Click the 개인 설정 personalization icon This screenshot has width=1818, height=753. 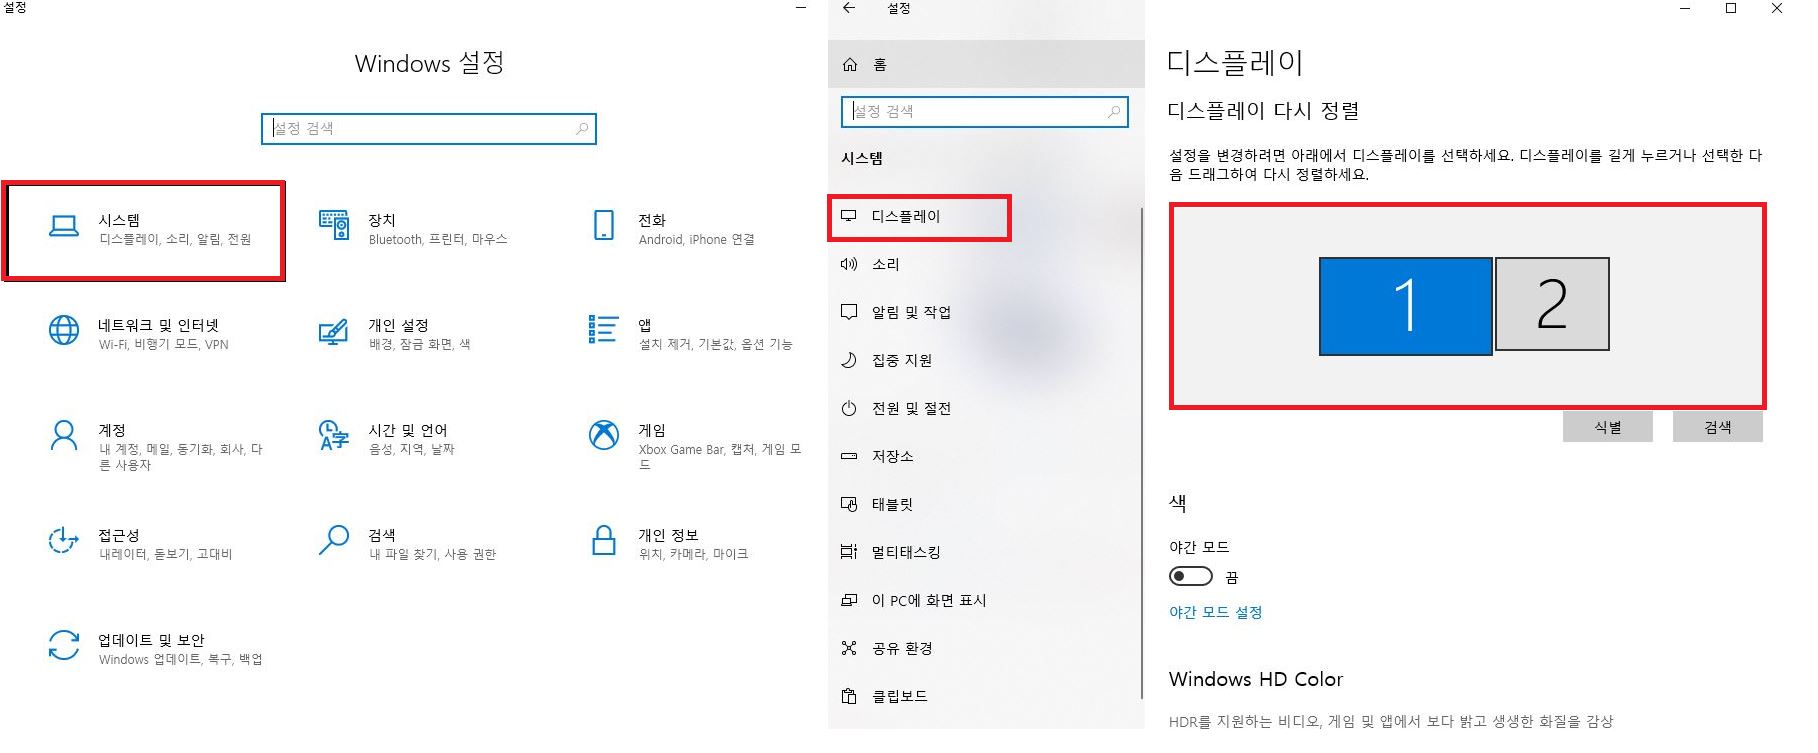click(333, 331)
